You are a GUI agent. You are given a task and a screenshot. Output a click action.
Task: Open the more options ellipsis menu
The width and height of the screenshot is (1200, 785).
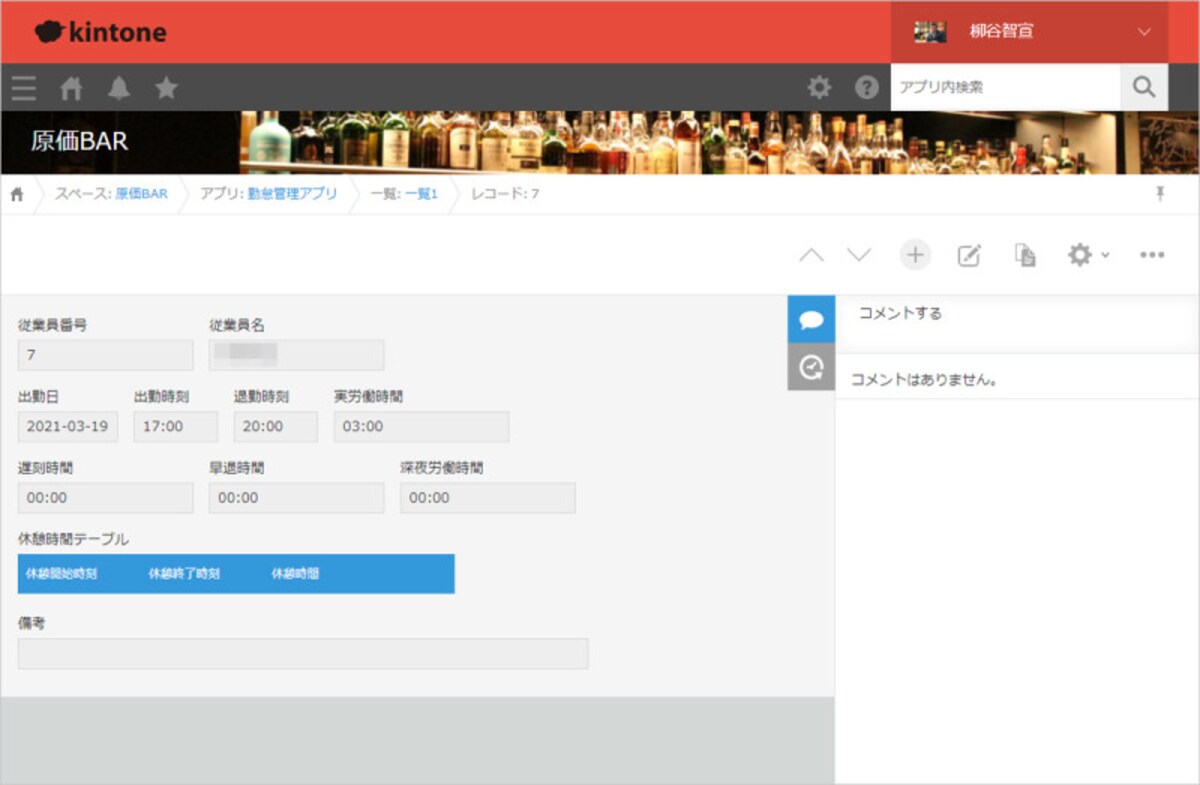click(1152, 255)
